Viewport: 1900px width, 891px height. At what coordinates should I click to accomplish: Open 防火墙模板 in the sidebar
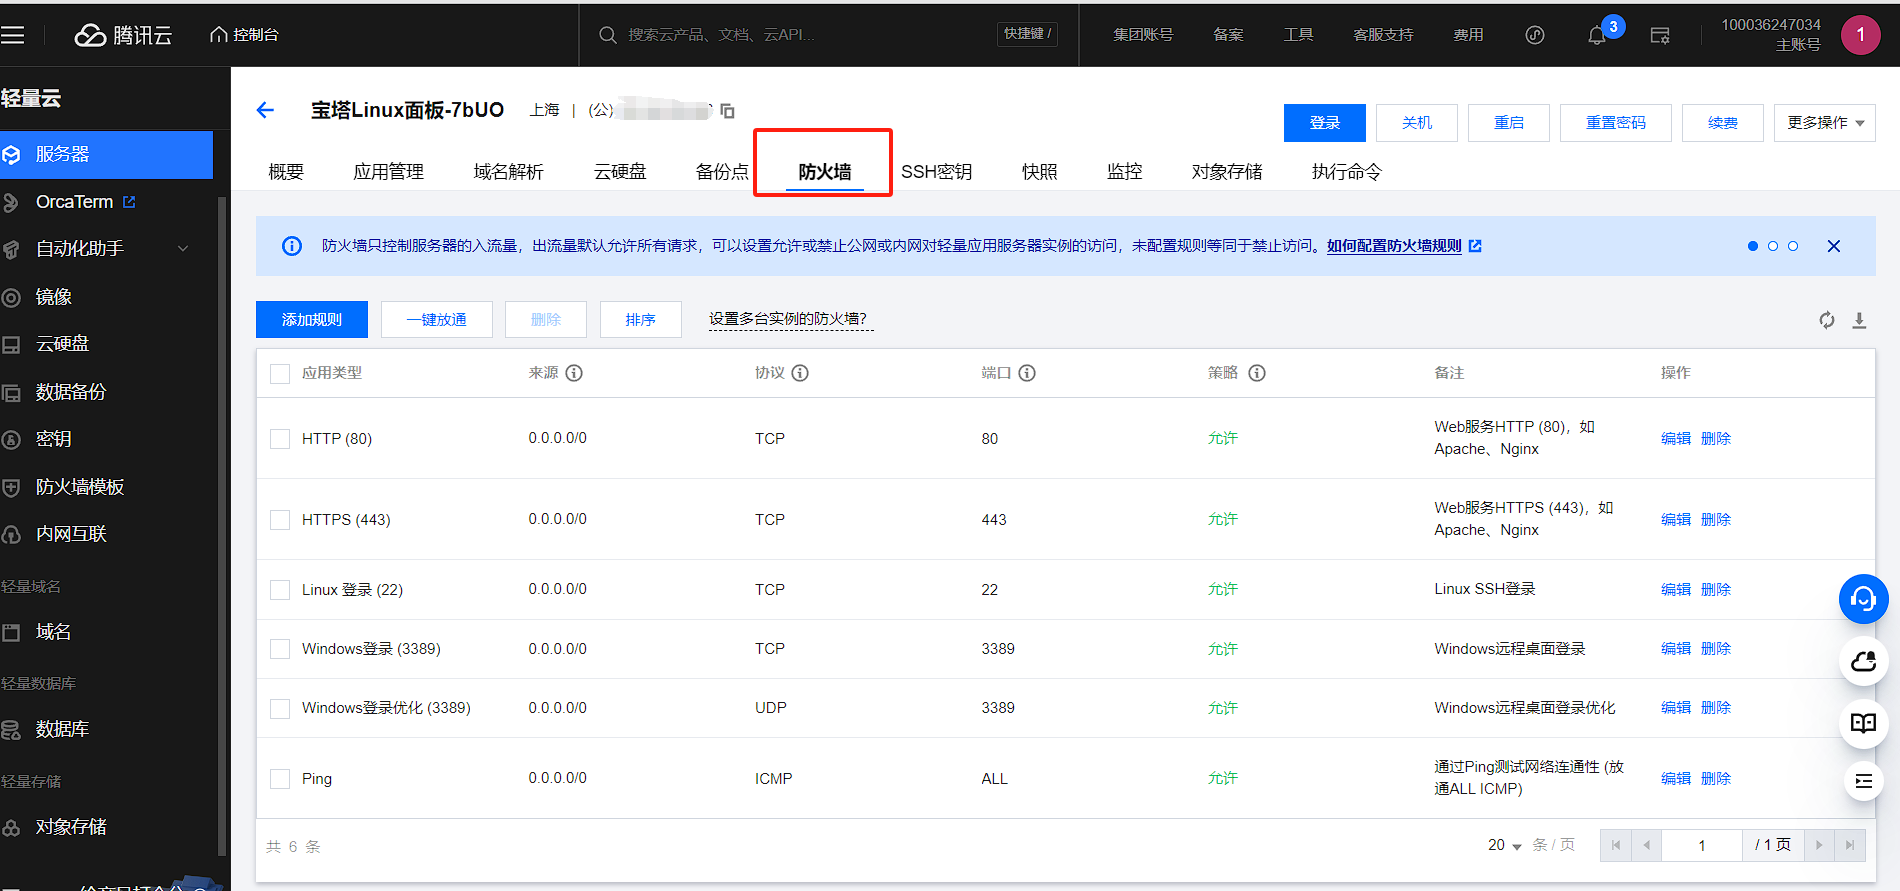(x=80, y=487)
